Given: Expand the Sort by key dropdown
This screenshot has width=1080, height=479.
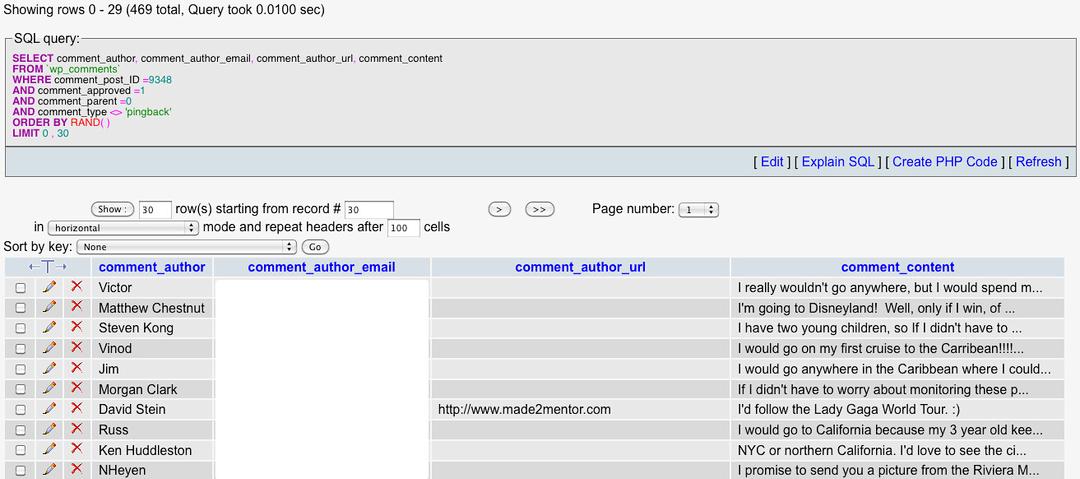Looking at the screenshot, I should tap(188, 247).
